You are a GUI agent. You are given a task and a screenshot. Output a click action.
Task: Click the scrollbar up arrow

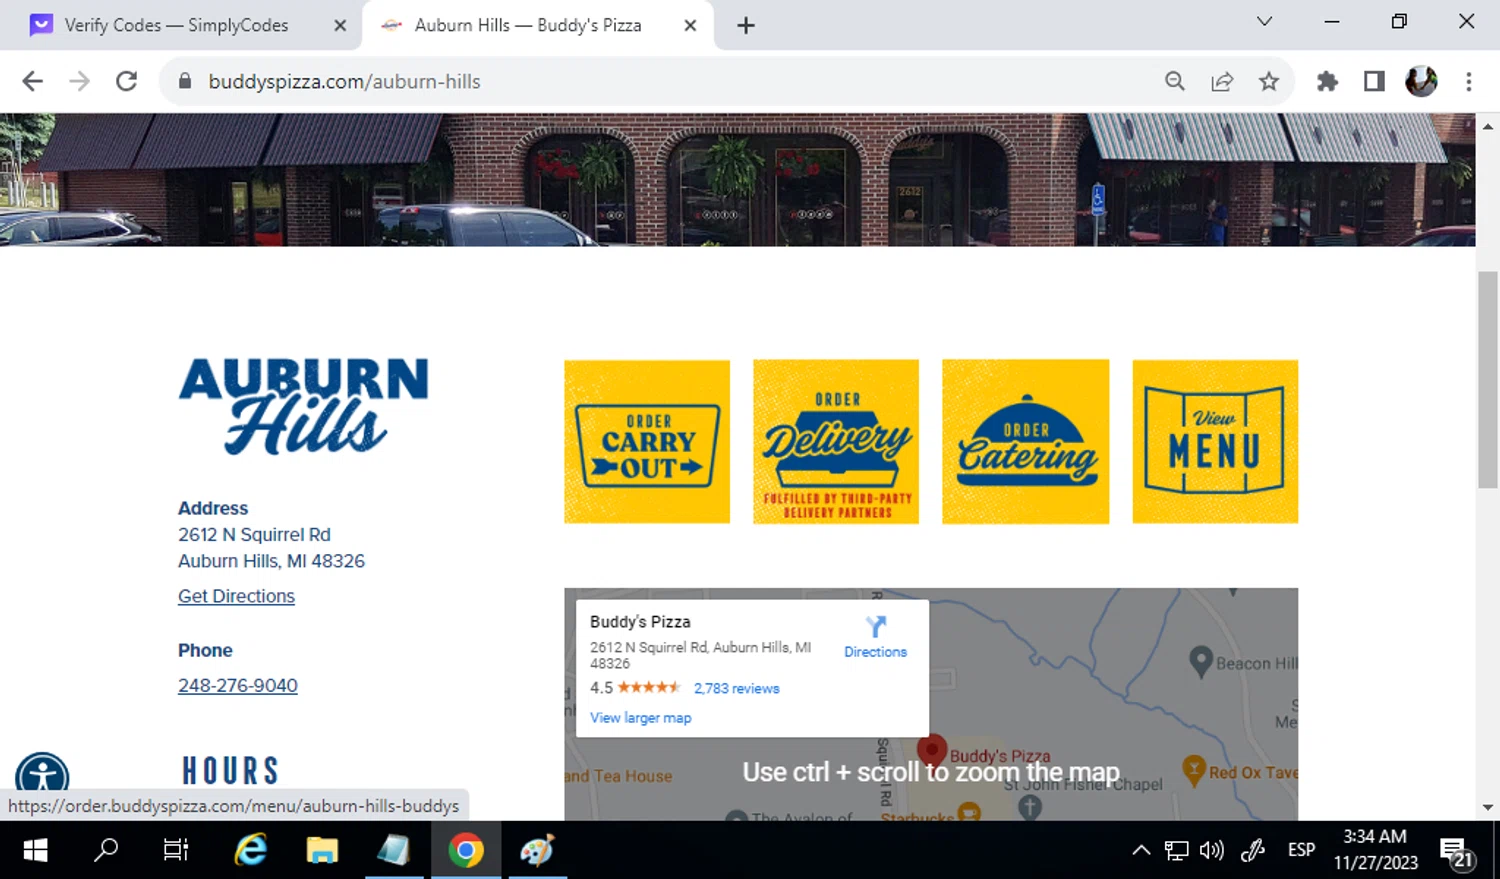tap(1488, 126)
